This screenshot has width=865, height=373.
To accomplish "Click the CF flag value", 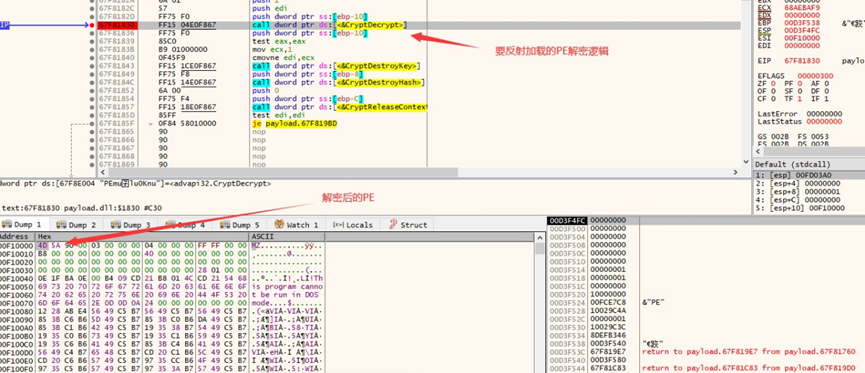I will 773,99.
